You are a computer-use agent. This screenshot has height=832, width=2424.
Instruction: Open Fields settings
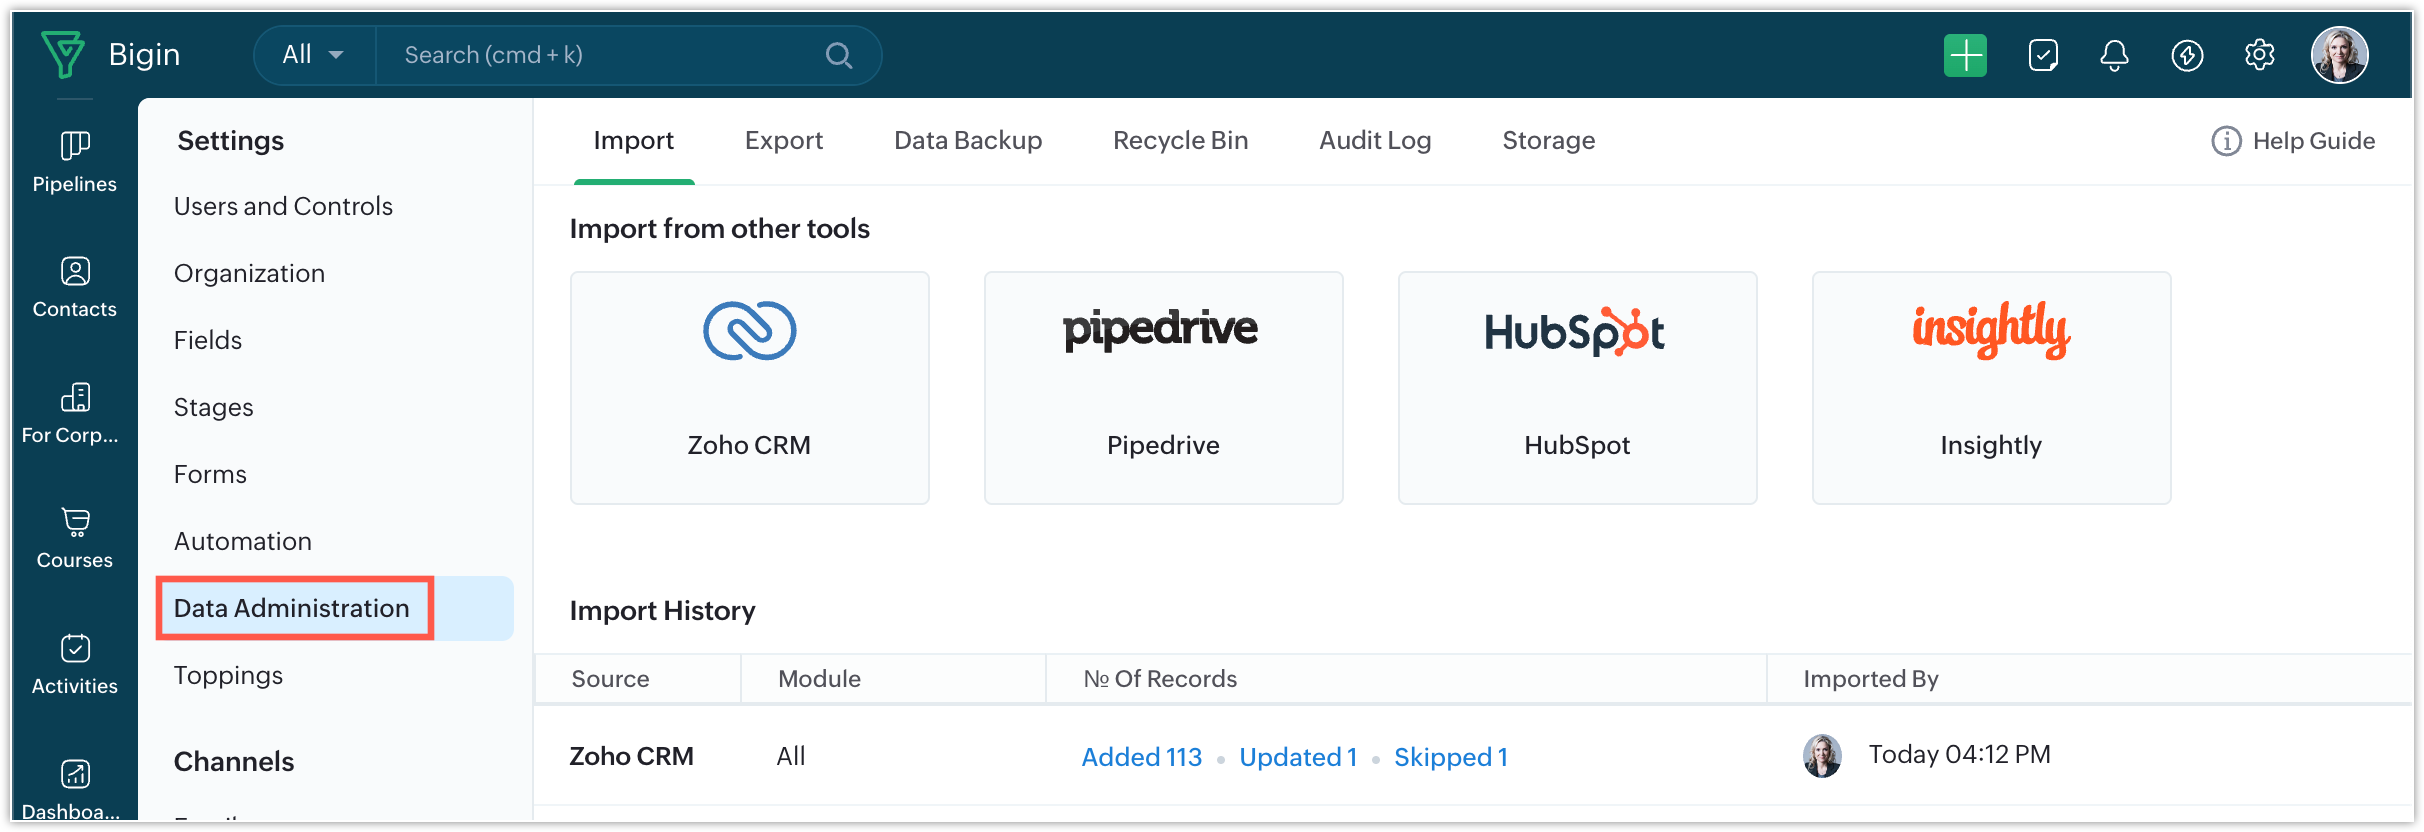coord(208,340)
